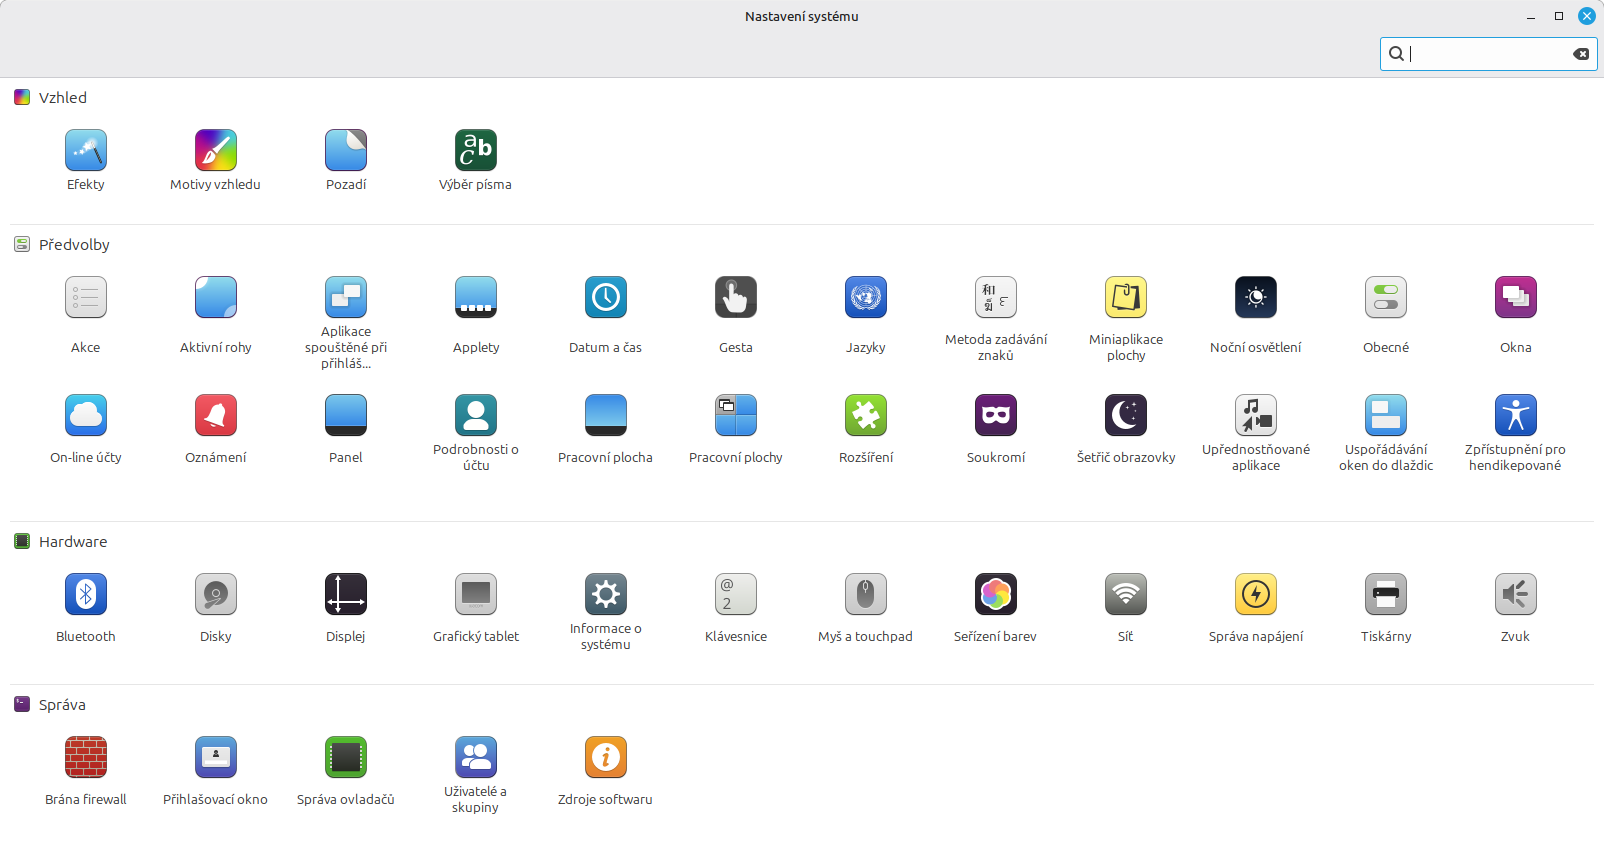Click the search input field
Viewport: 1604px width, 855px height.
tap(1485, 54)
